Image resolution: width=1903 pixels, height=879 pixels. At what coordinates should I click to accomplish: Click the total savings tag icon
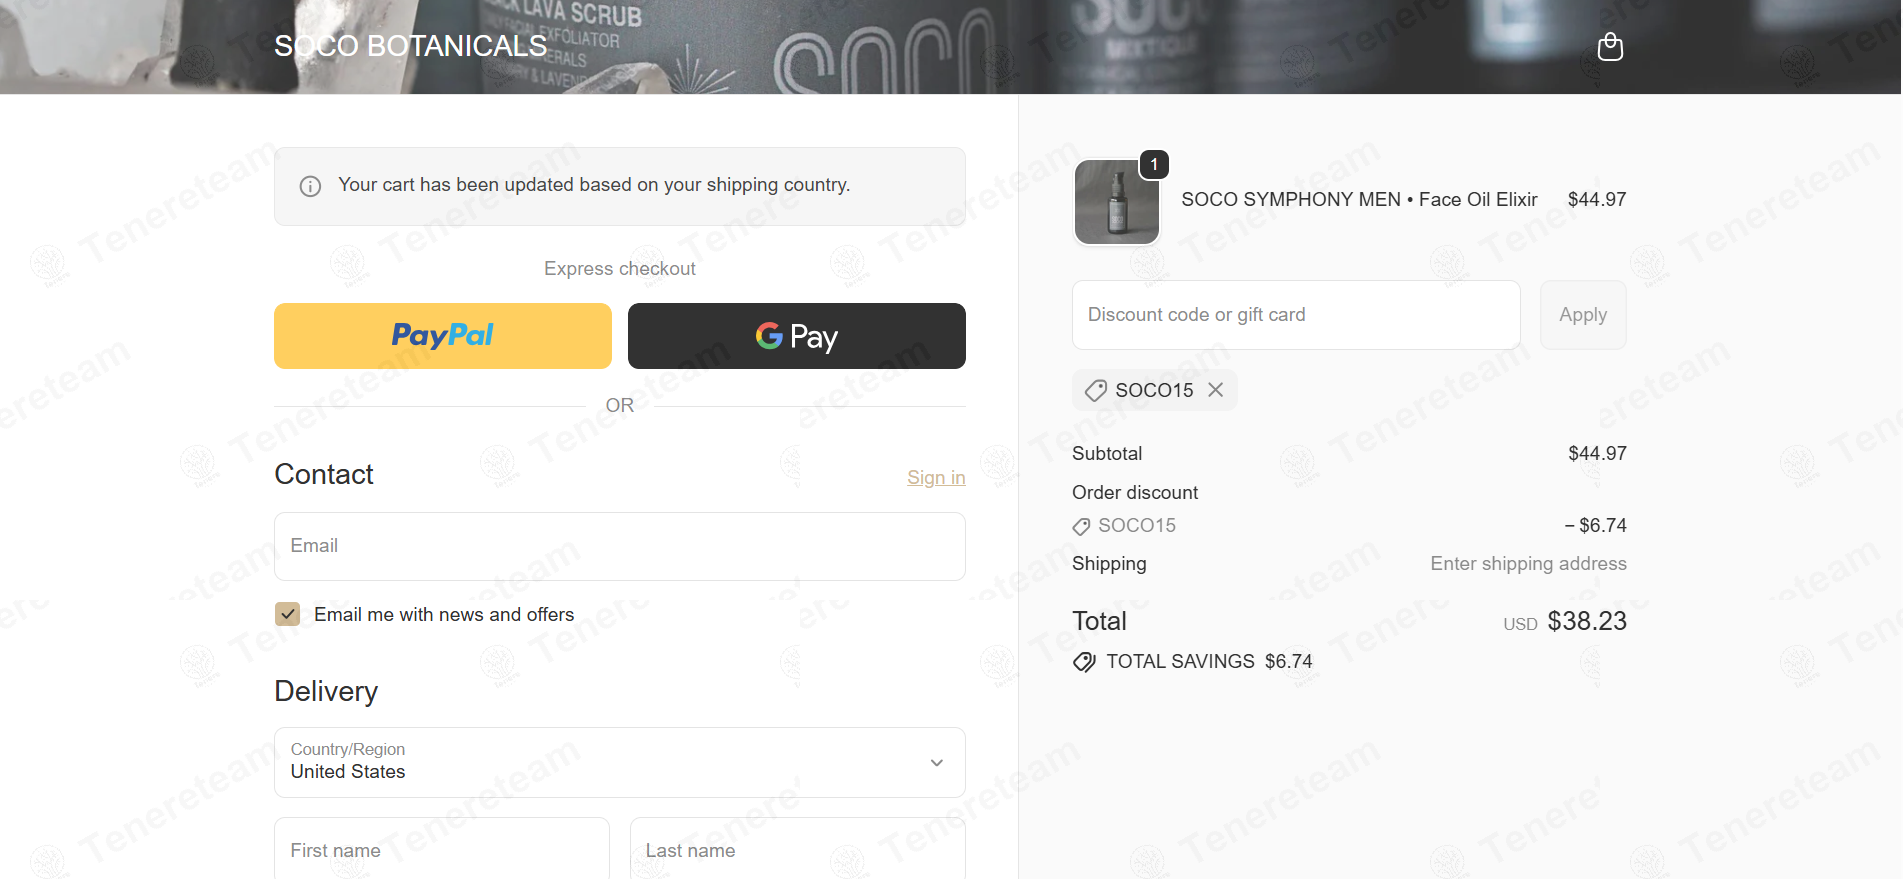pyautogui.click(x=1084, y=662)
